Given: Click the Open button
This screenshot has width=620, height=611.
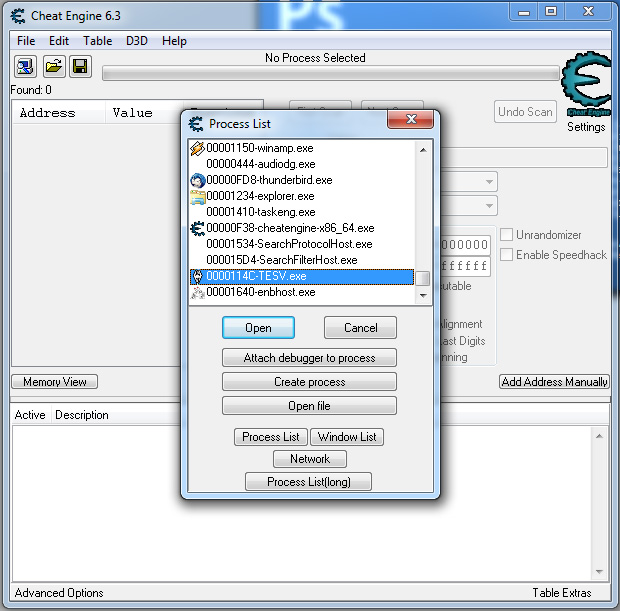Looking at the screenshot, I should [x=258, y=327].
